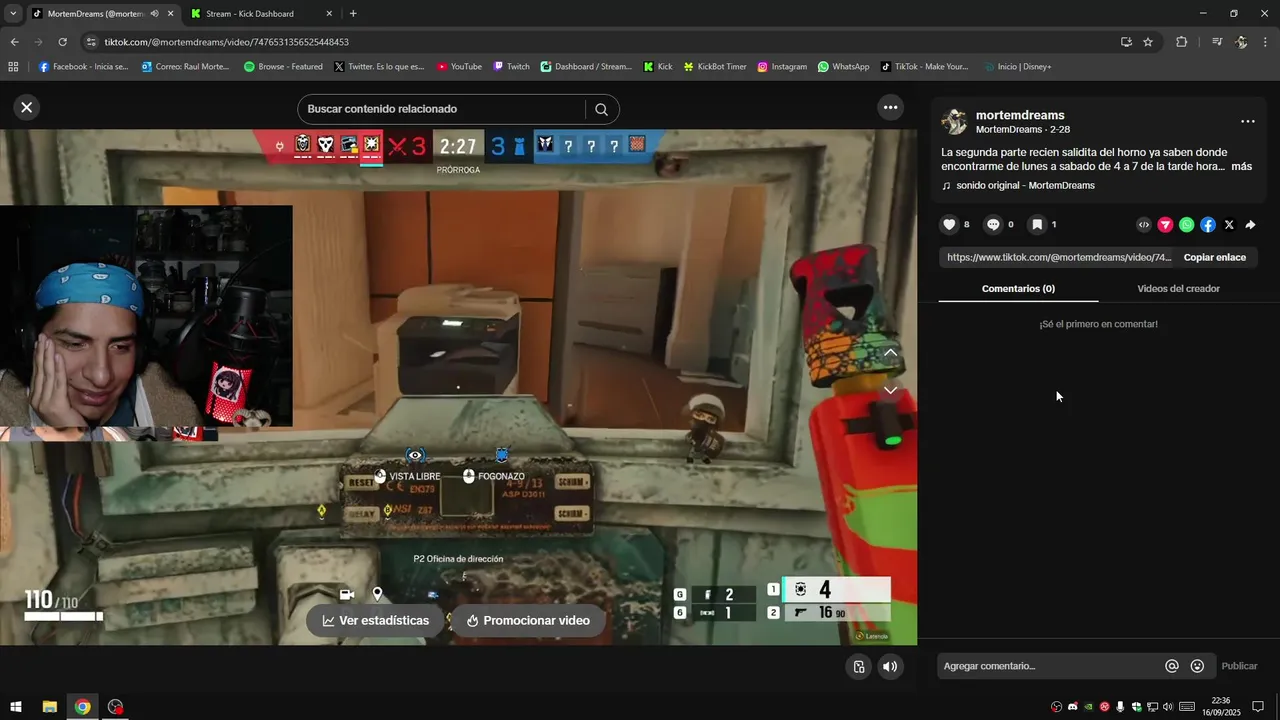Click the mortemdreams profile avatar

[x=954, y=121]
